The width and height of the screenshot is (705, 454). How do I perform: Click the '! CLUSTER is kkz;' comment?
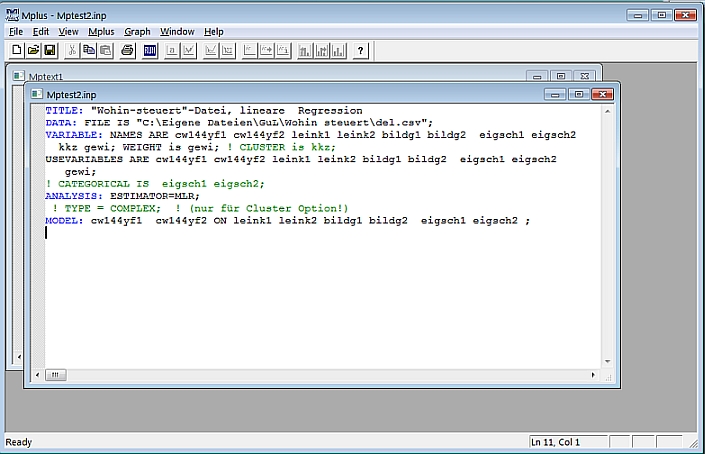tap(281, 147)
